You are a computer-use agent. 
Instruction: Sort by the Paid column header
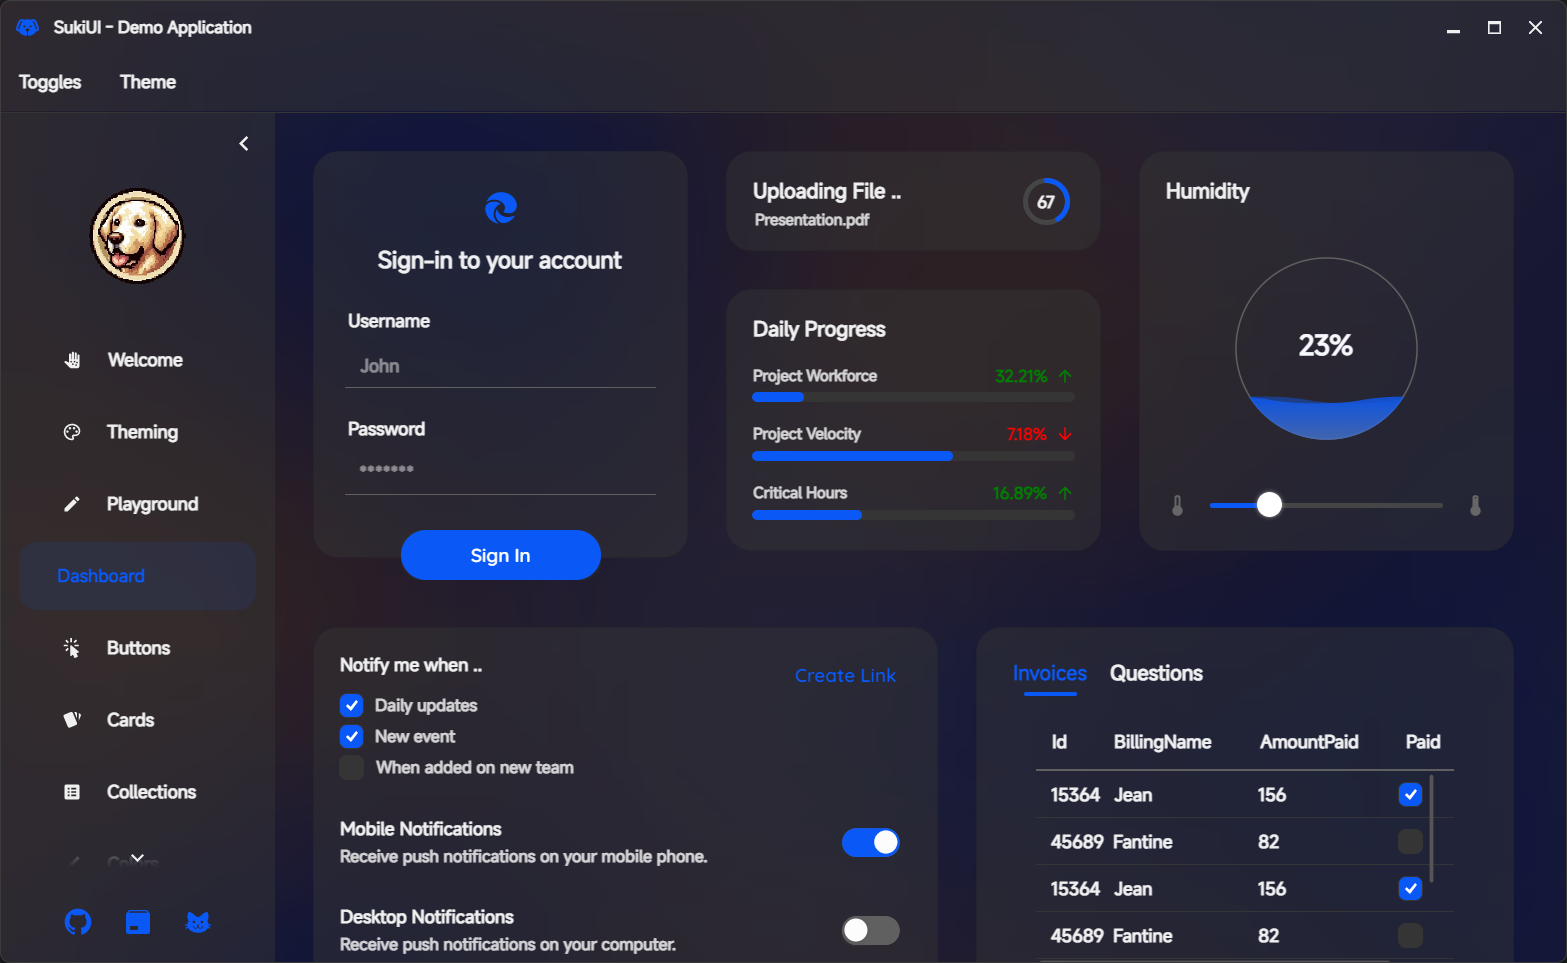[x=1423, y=742]
